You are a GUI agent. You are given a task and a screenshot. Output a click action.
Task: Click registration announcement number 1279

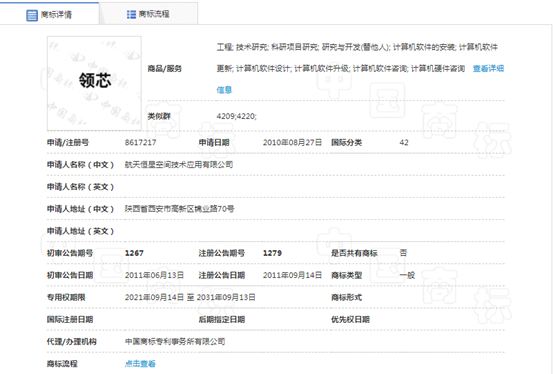tap(272, 253)
